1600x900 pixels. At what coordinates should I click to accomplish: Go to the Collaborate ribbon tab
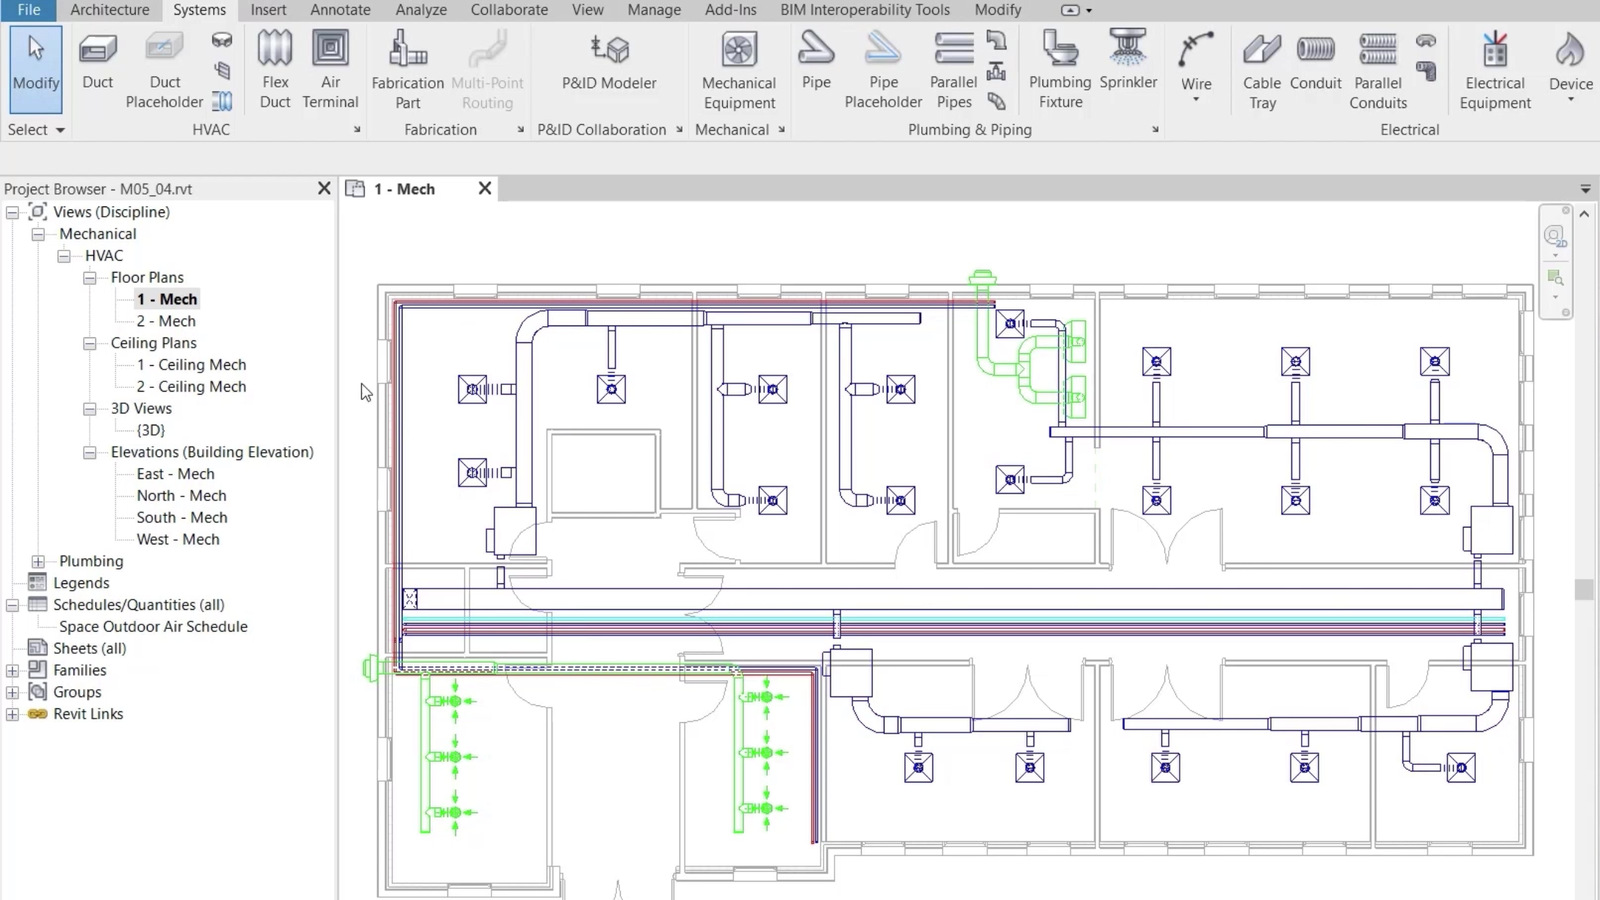509,10
